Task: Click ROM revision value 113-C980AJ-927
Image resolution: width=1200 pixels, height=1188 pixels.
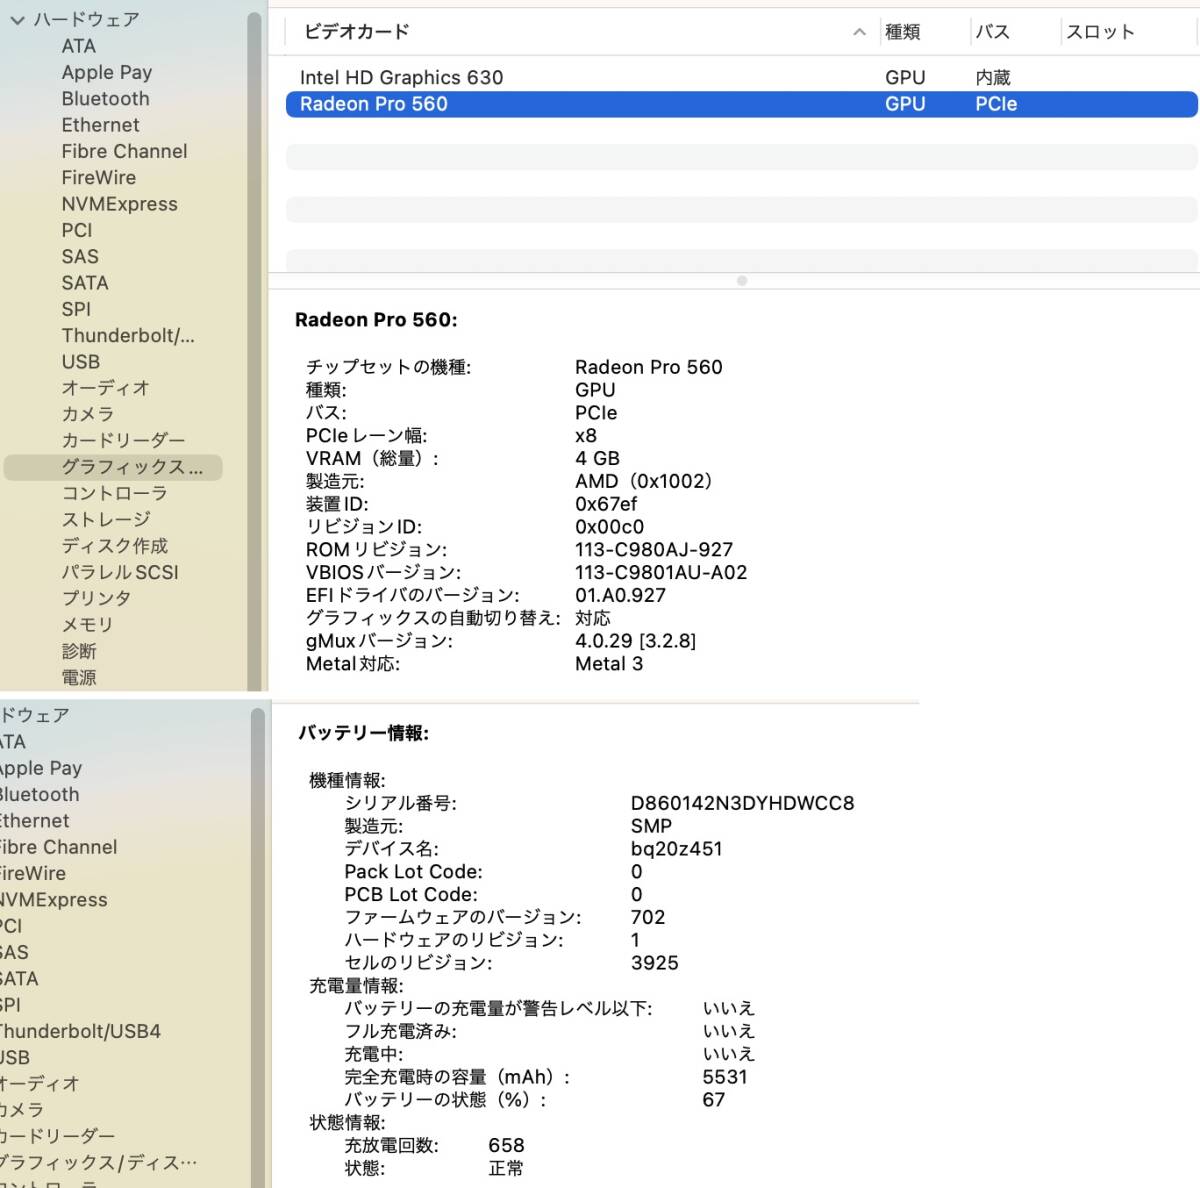Action: pos(654,550)
